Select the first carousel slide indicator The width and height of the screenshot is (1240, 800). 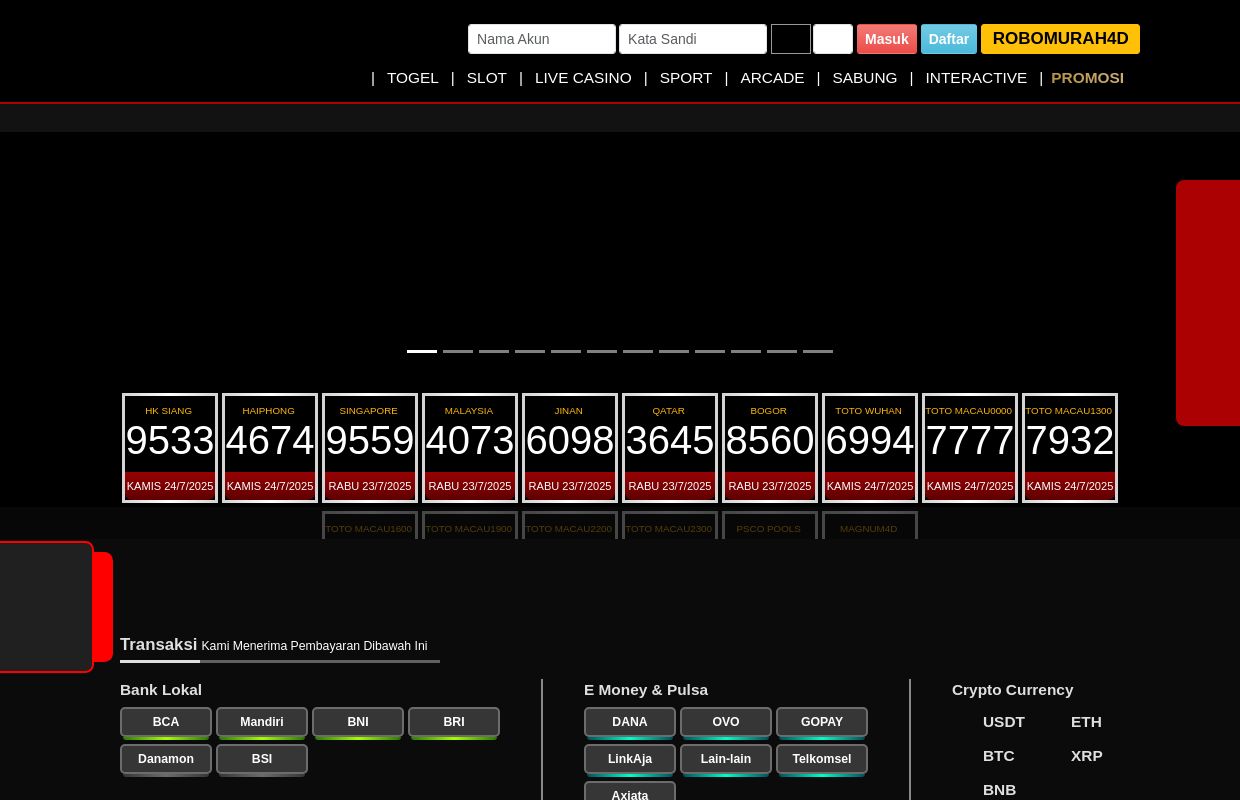tap(422, 351)
